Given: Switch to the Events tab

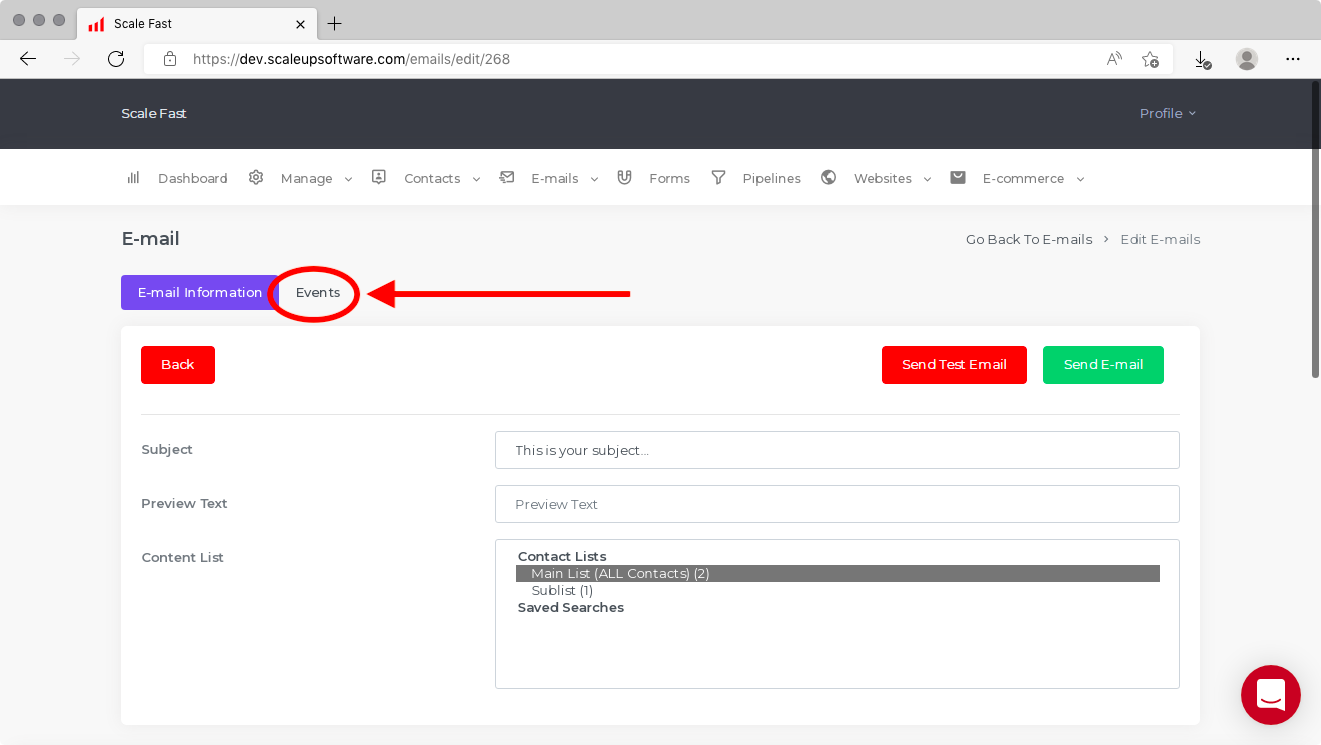Looking at the screenshot, I should tap(318, 293).
